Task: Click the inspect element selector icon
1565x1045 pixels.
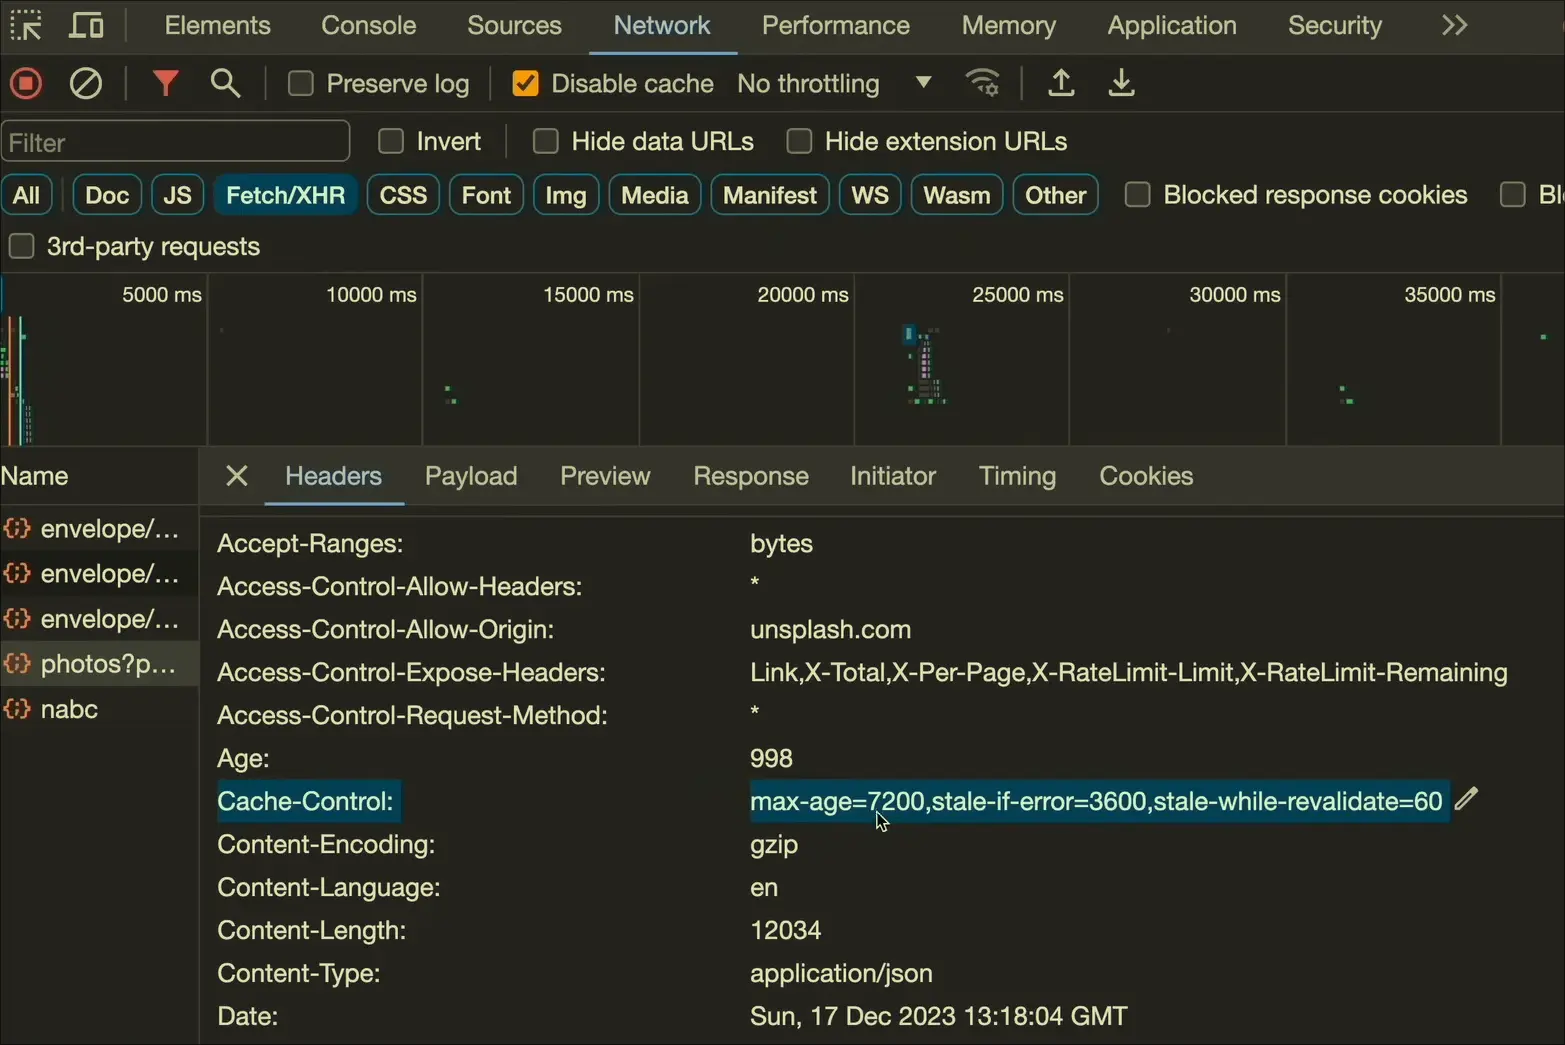Action: pyautogui.click(x=26, y=25)
